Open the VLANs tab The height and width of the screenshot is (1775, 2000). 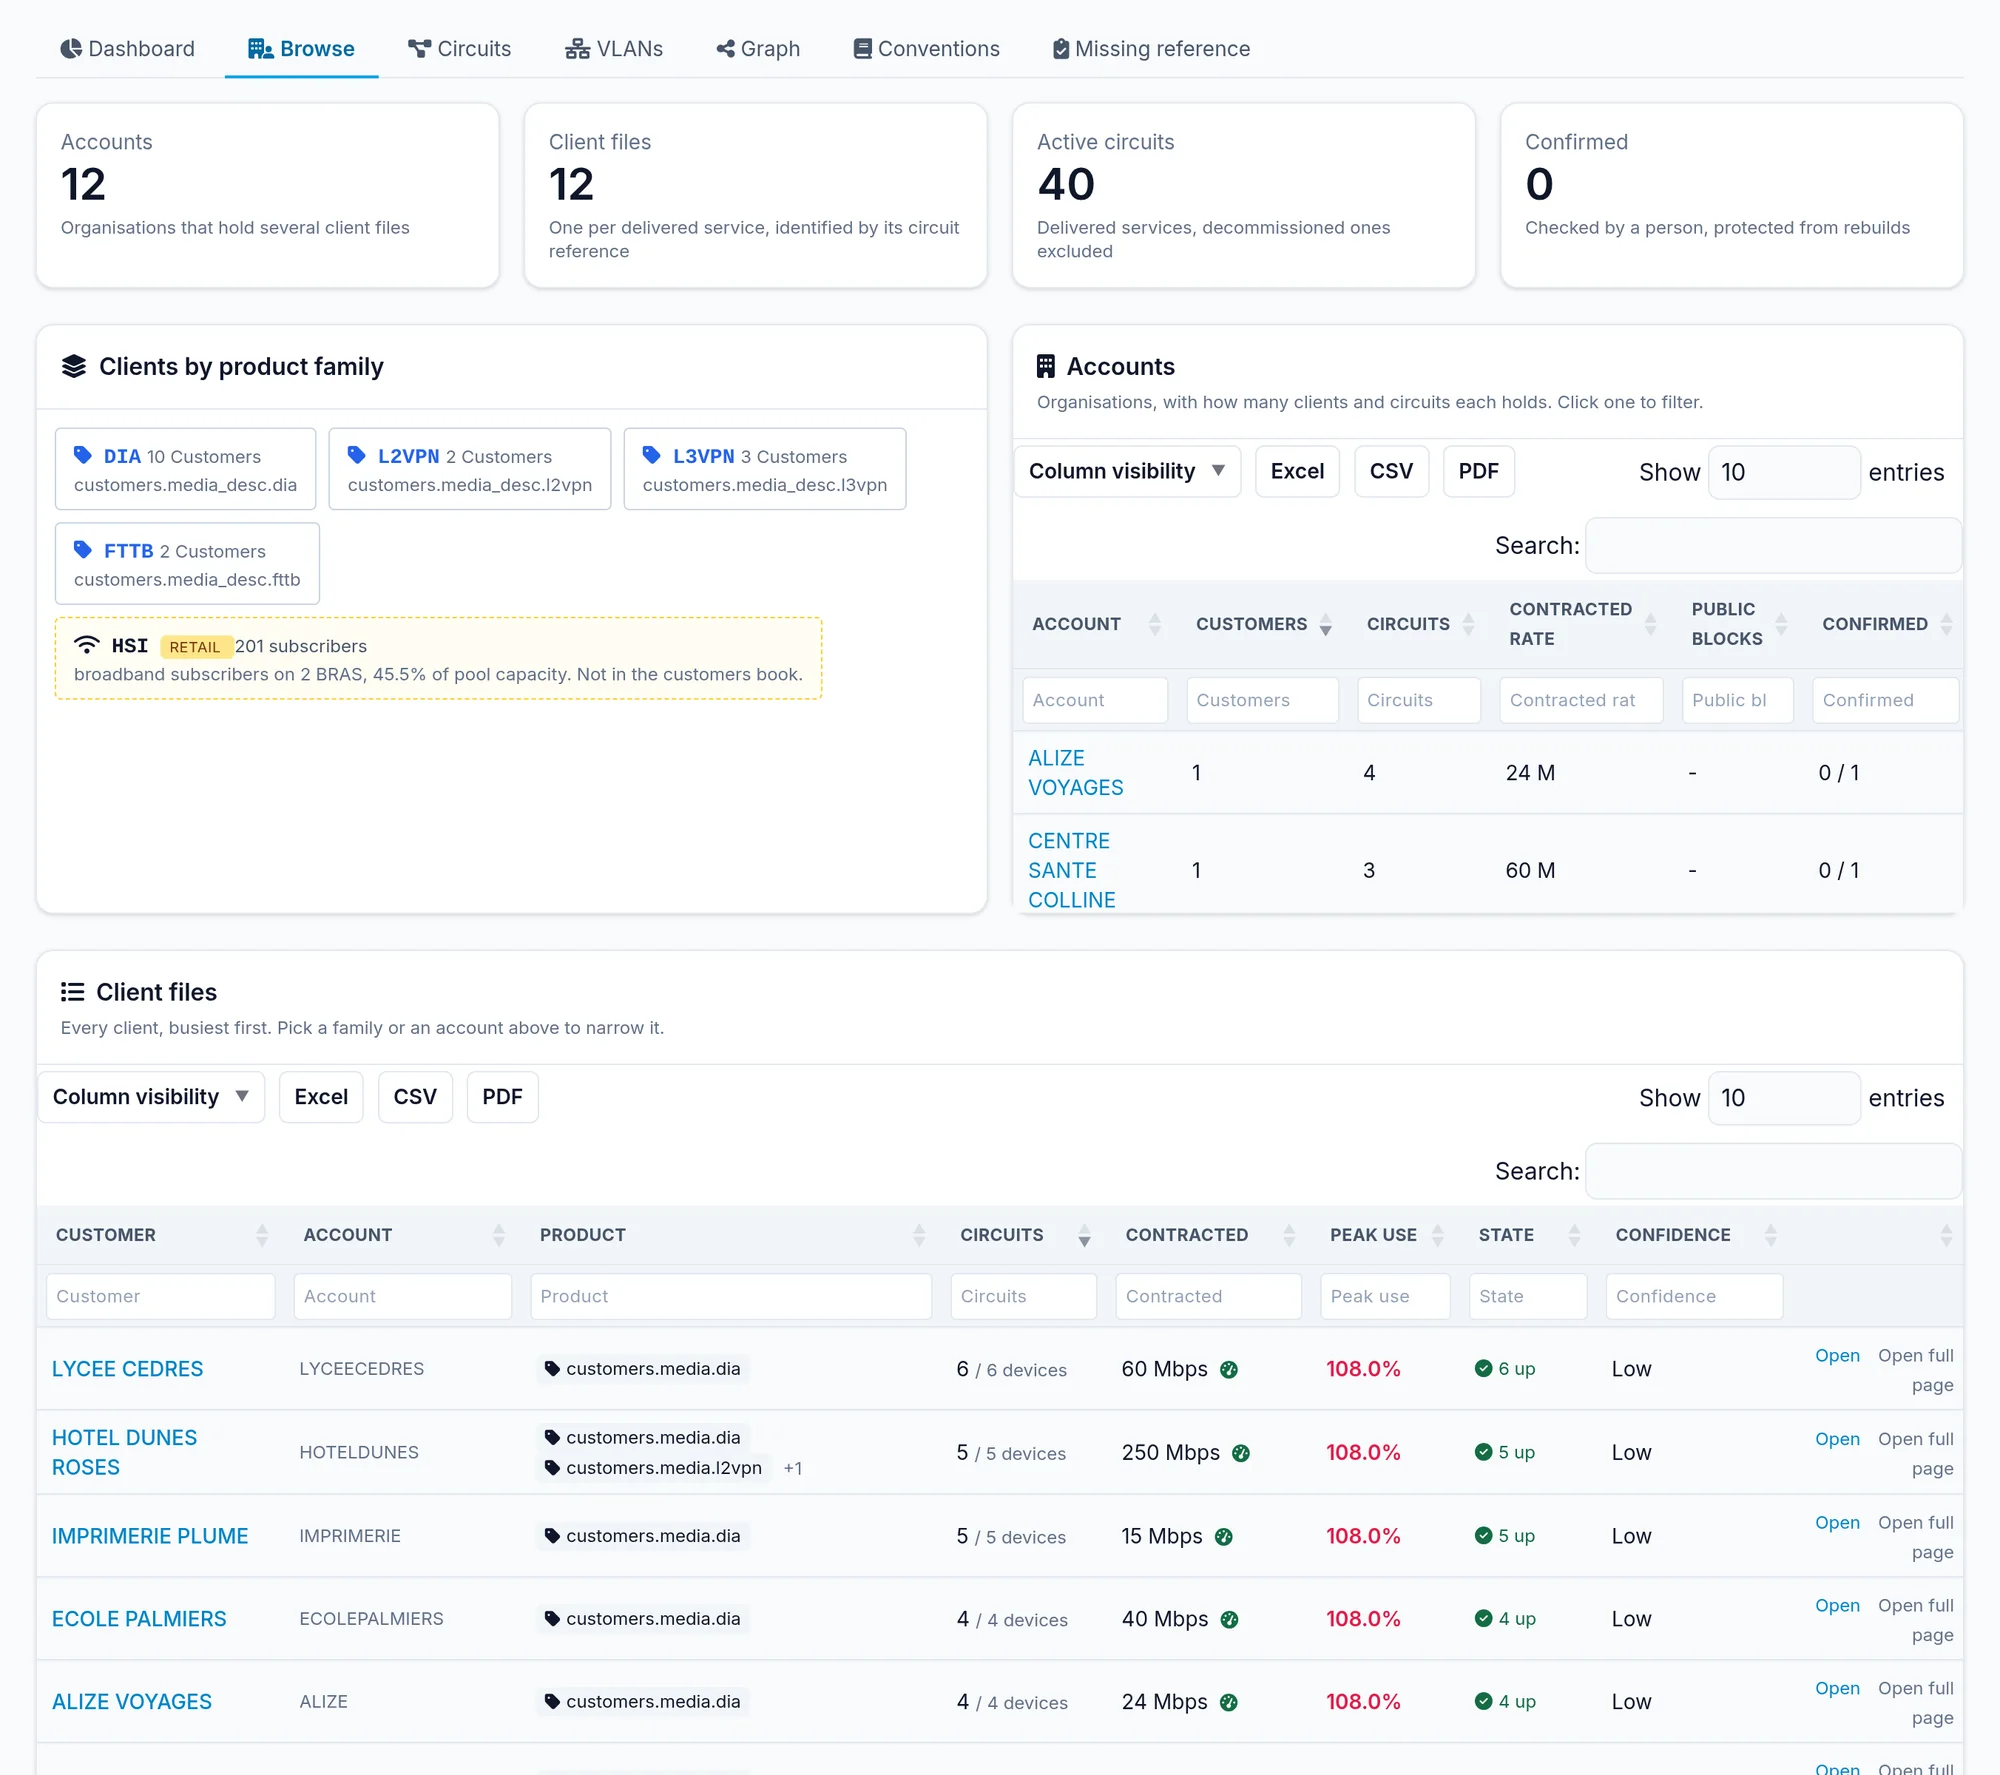[614, 49]
